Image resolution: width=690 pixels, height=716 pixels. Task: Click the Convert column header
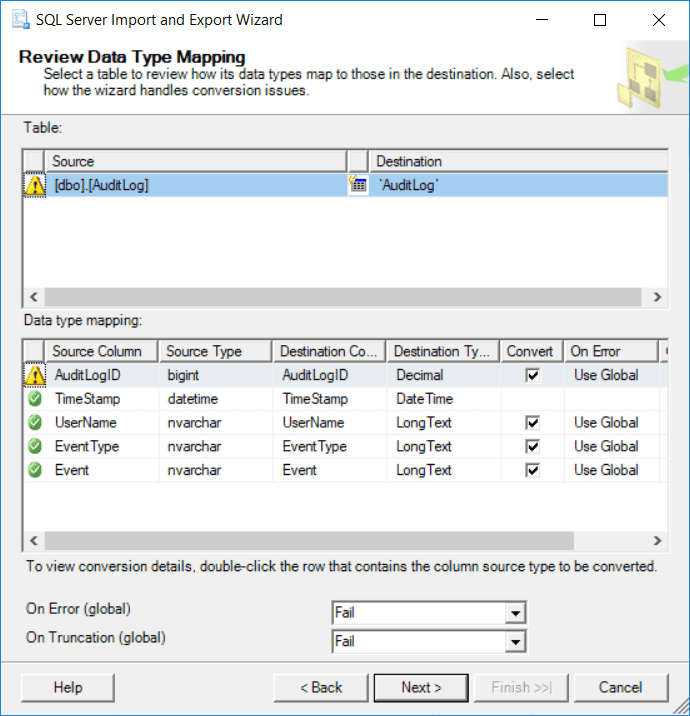532,351
